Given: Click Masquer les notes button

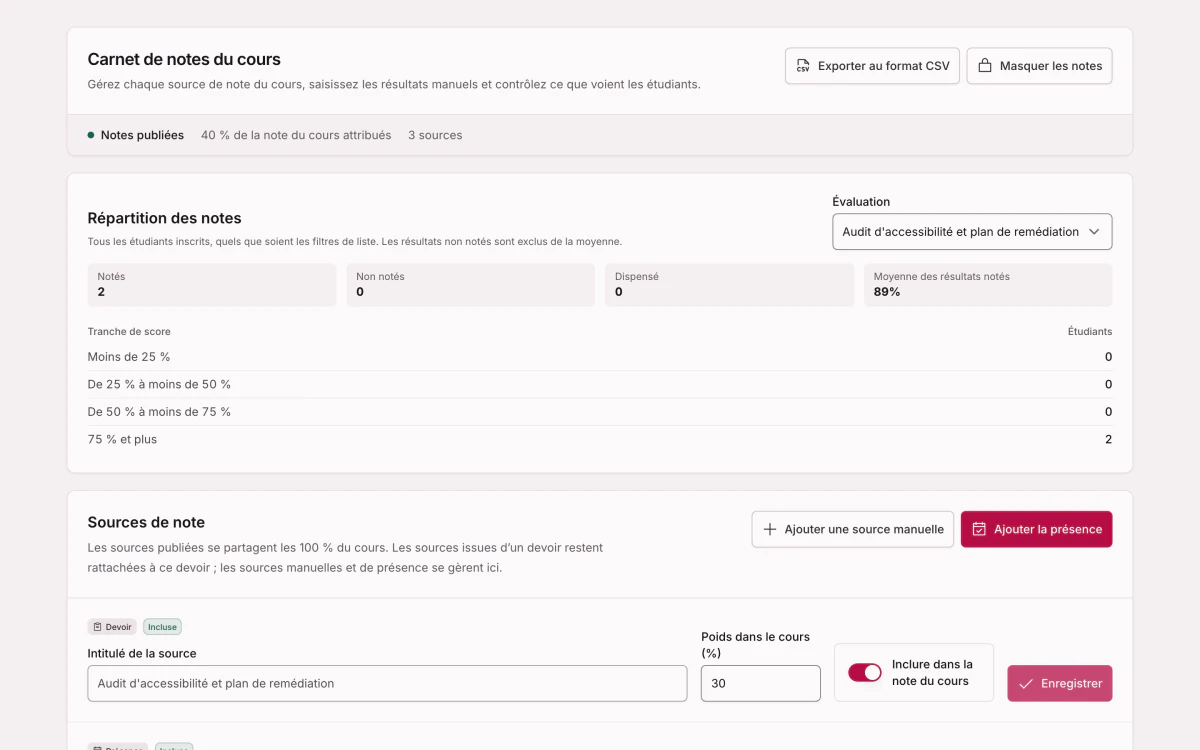Looking at the screenshot, I should coord(1039,66).
